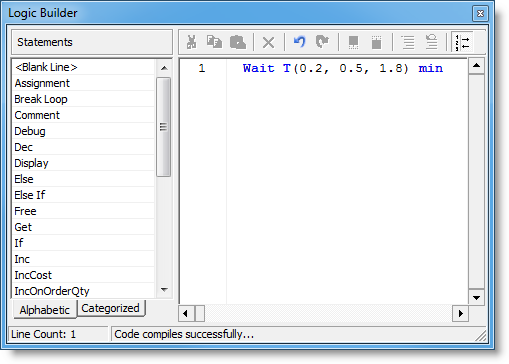Image resolution: width=509 pixels, height=364 pixels.
Task: Click the Delete X toolbar icon
Action: coord(268,43)
